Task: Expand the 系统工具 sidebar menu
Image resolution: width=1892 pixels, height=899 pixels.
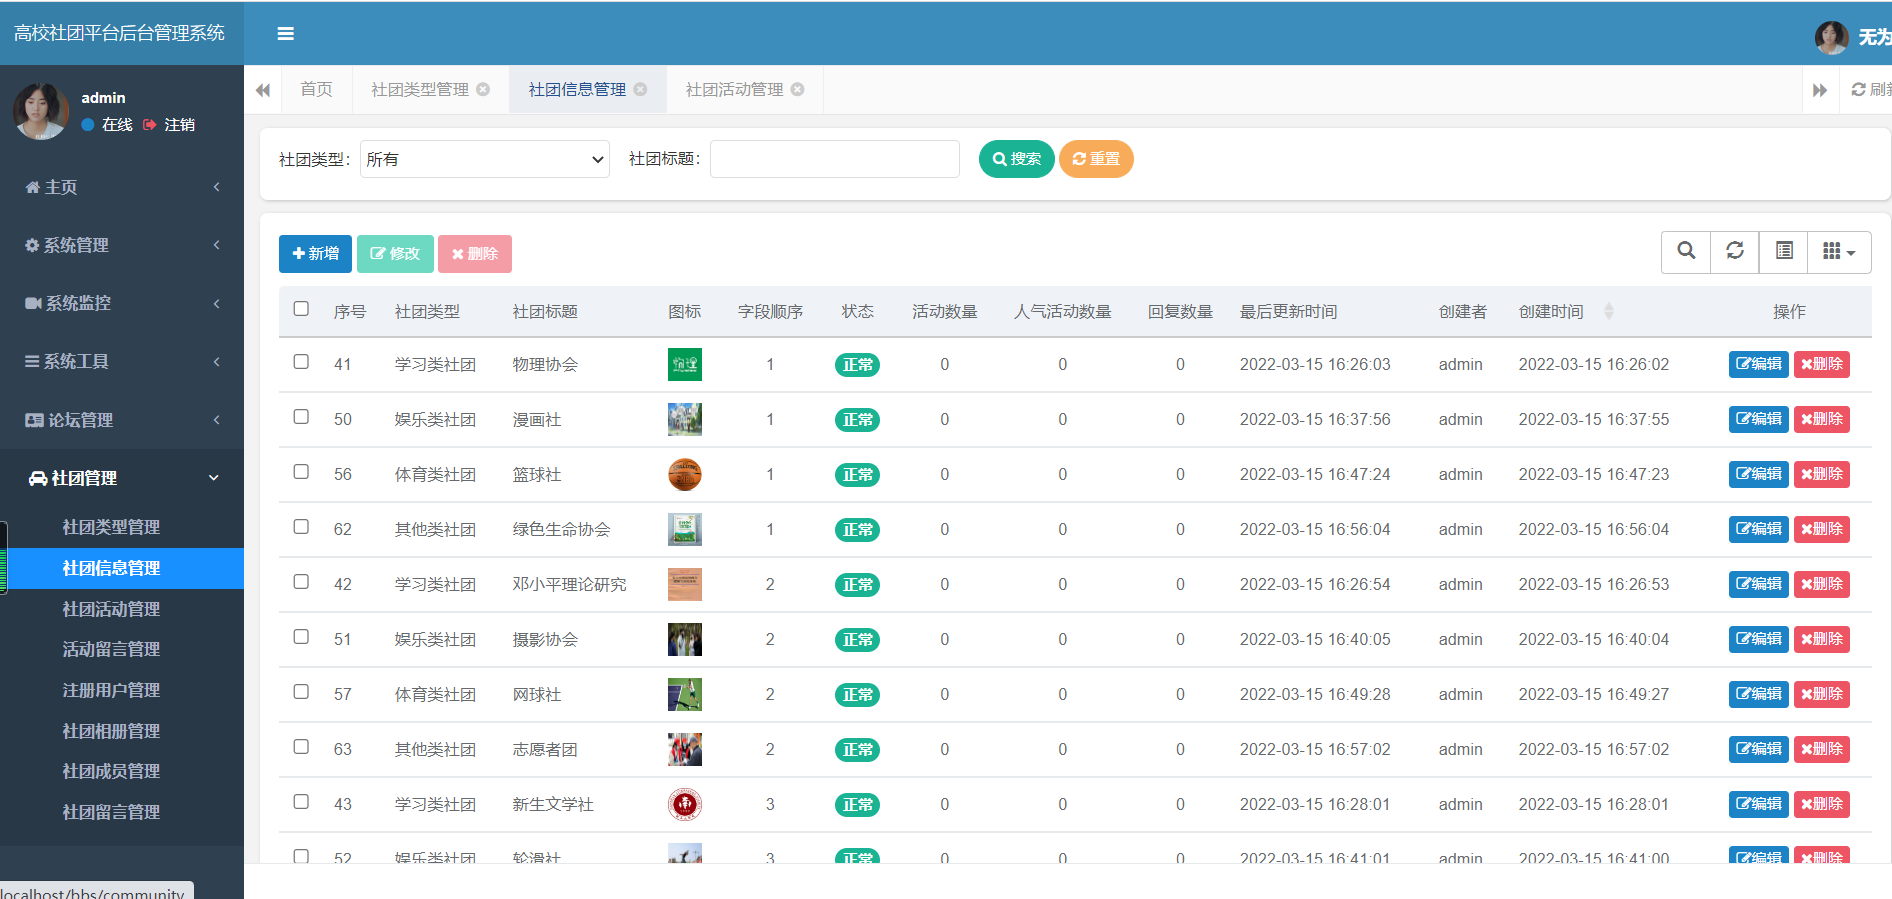Action: tap(122, 361)
